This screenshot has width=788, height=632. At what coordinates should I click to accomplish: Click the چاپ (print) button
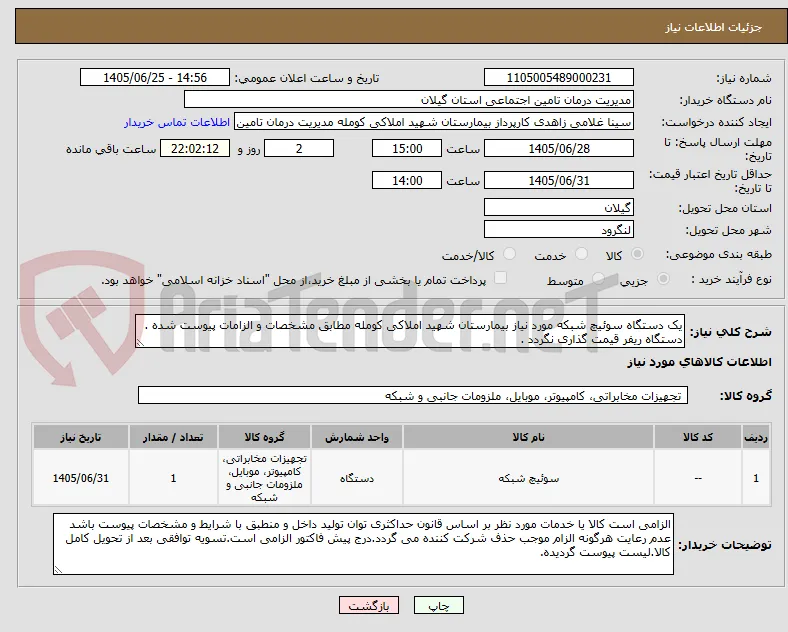pyautogui.click(x=438, y=605)
